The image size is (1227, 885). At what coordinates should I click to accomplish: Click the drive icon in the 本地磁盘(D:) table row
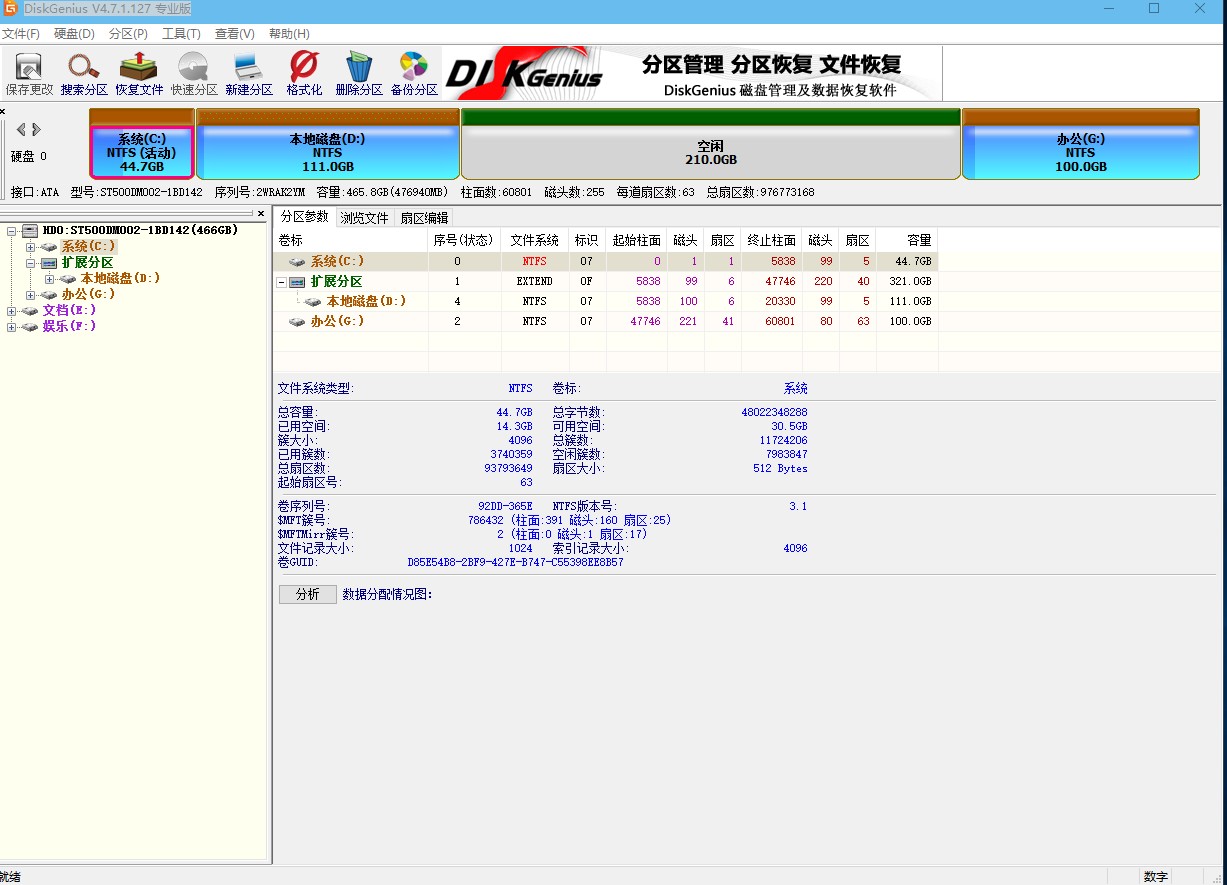pos(313,301)
